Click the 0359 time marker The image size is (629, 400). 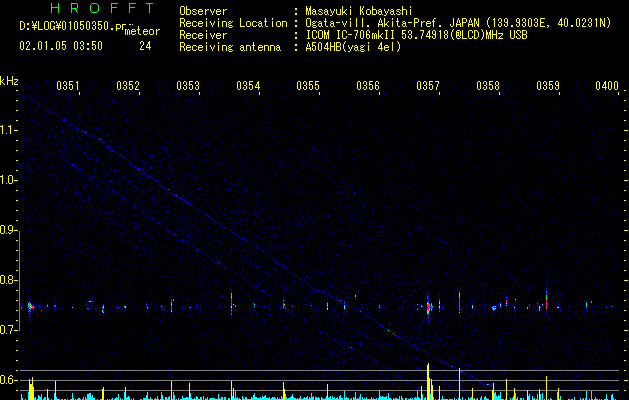tap(548, 86)
